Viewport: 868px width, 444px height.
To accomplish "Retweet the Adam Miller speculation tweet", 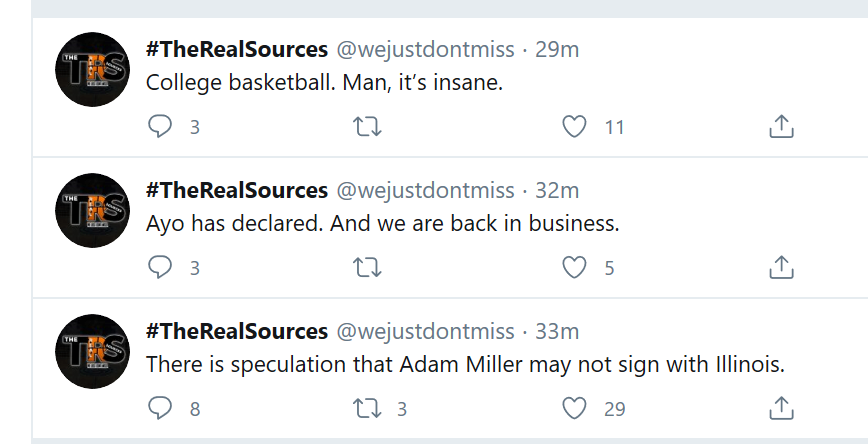I will 368,408.
